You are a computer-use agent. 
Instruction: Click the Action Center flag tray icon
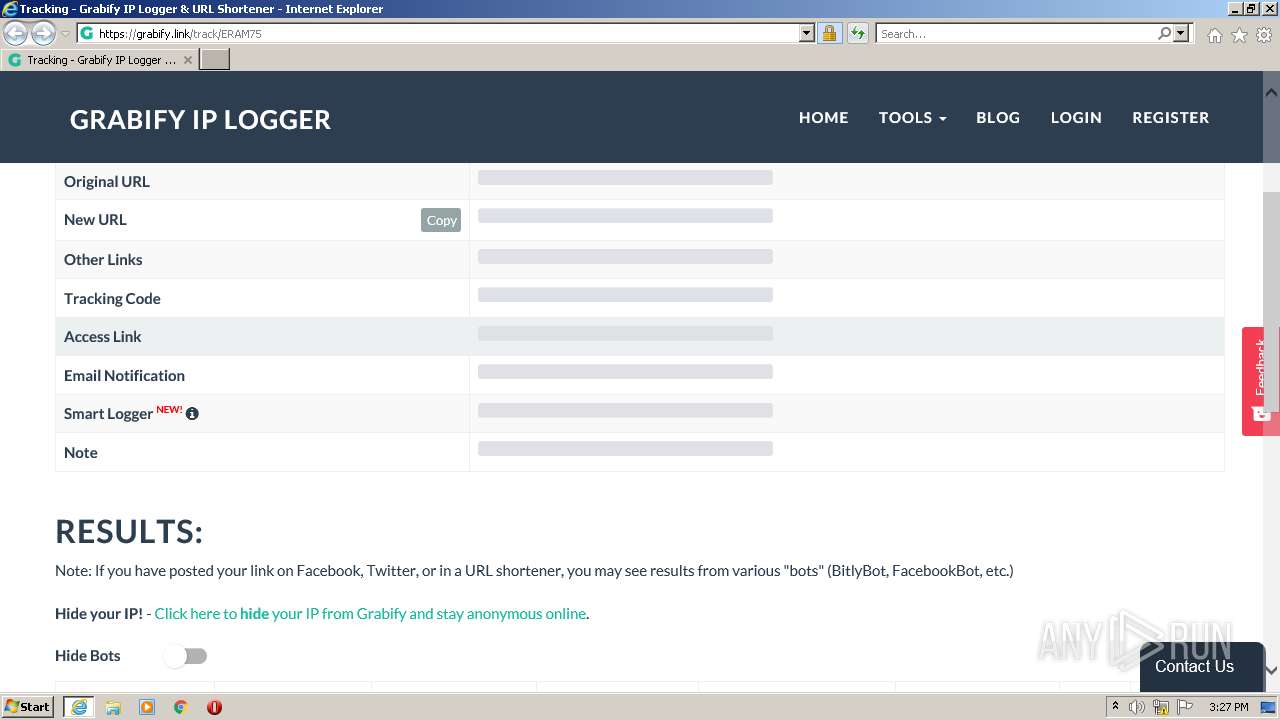pos(1185,707)
